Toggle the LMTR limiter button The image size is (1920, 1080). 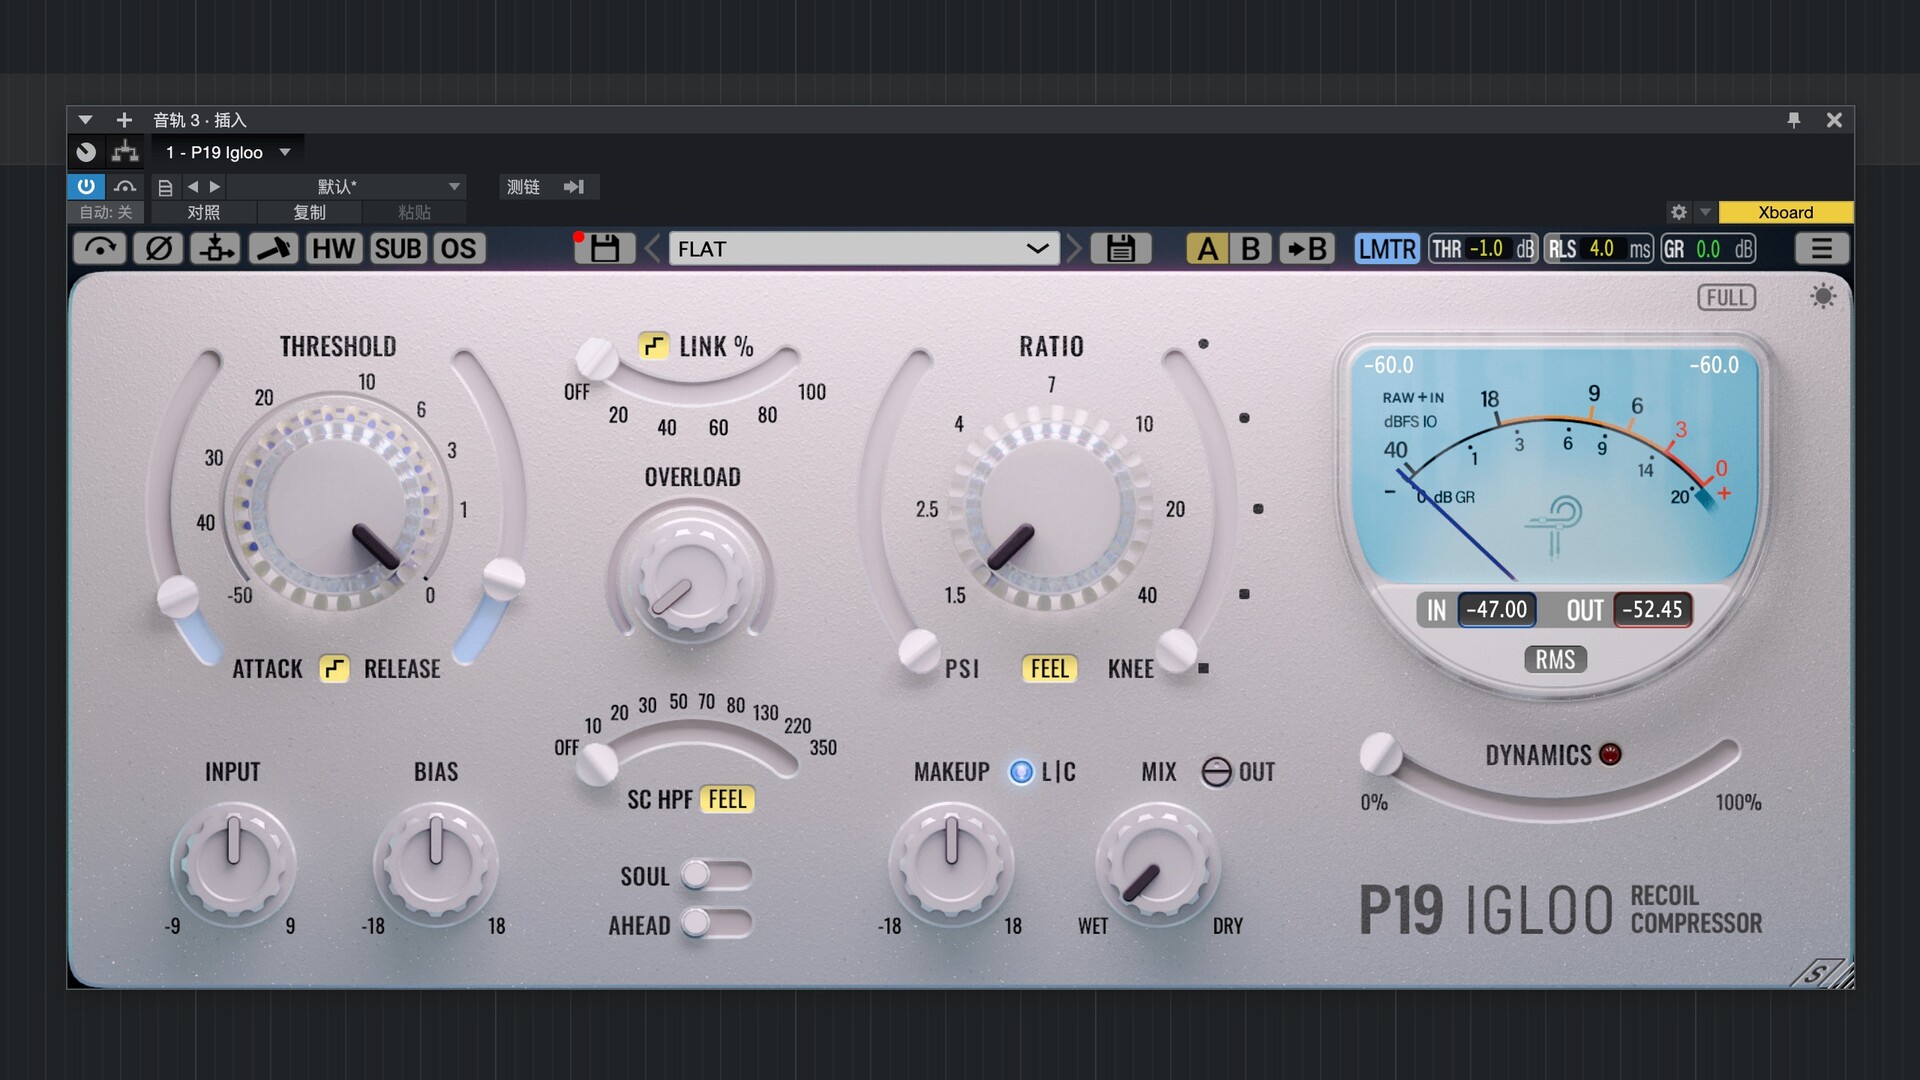pyautogui.click(x=1386, y=248)
